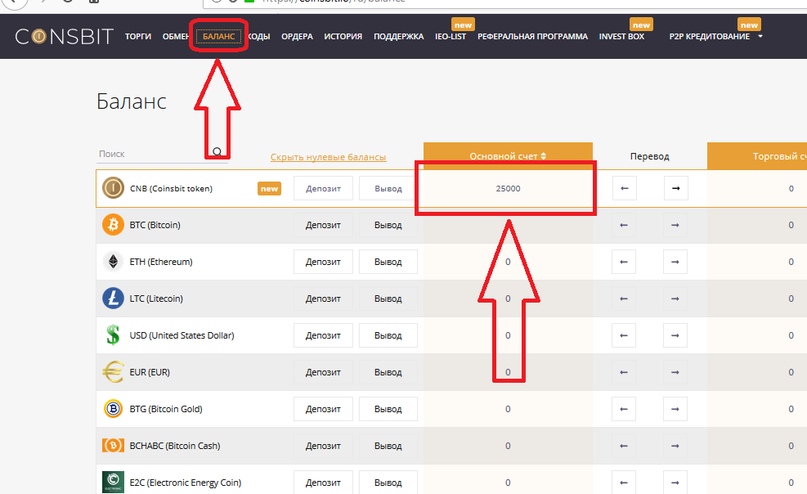Screen dimensions: 807x494
Task: Click Депозит button for ETH
Action: point(323,262)
